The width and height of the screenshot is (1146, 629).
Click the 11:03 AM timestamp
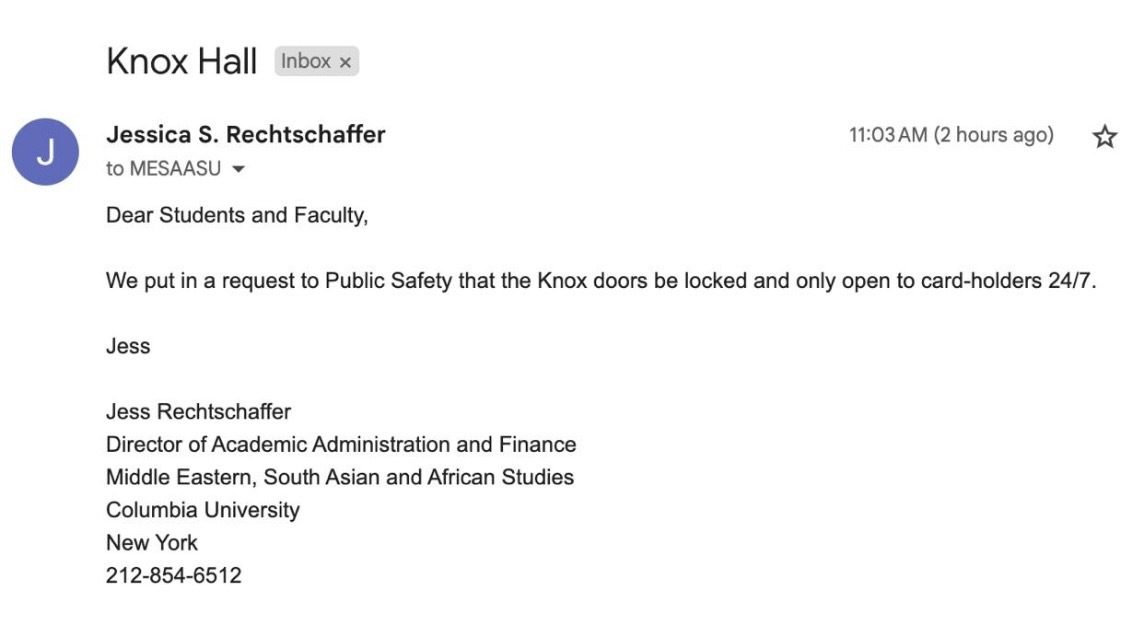click(x=888, y=135)
